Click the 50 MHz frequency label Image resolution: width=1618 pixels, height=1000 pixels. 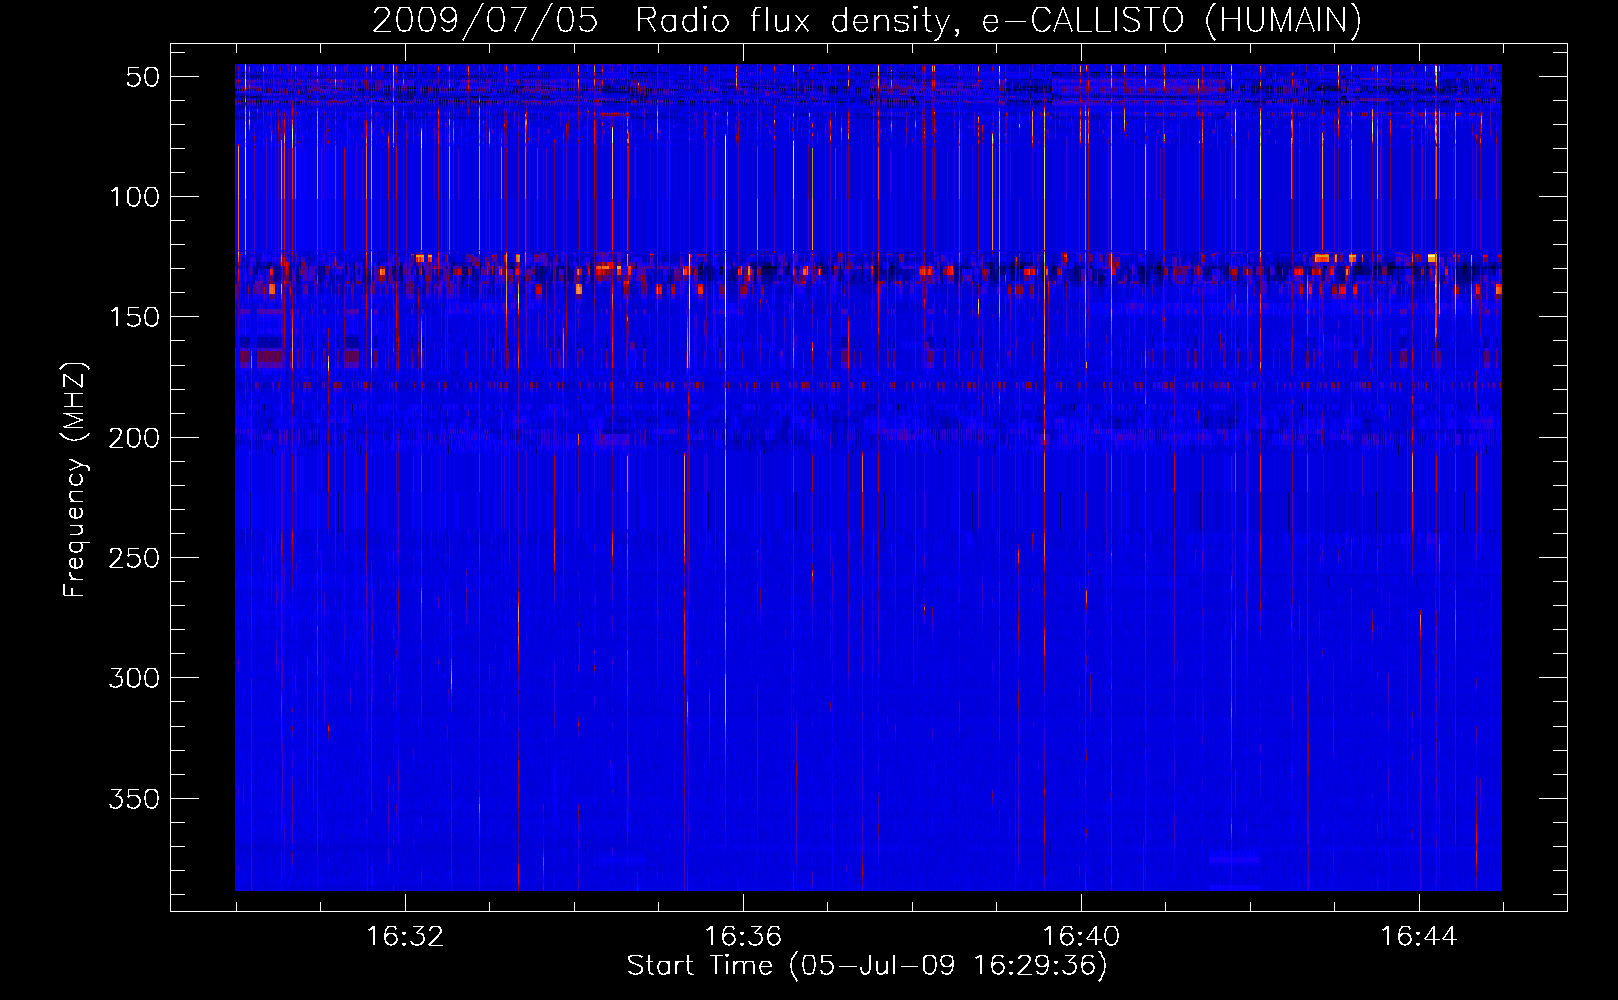[143, 77]
